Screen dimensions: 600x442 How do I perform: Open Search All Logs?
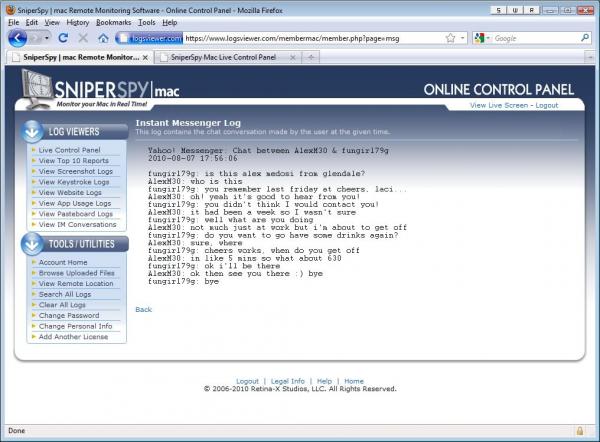pyautogui.click(x=65, y=294)
